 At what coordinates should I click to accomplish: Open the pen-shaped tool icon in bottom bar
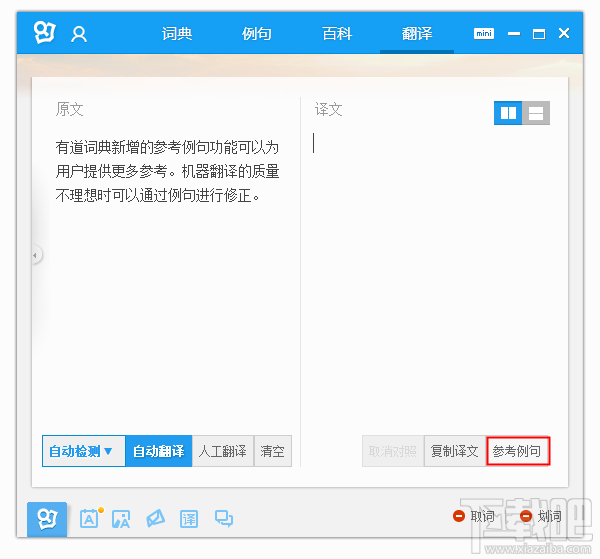pyautogui.click(x=155, y=518)
